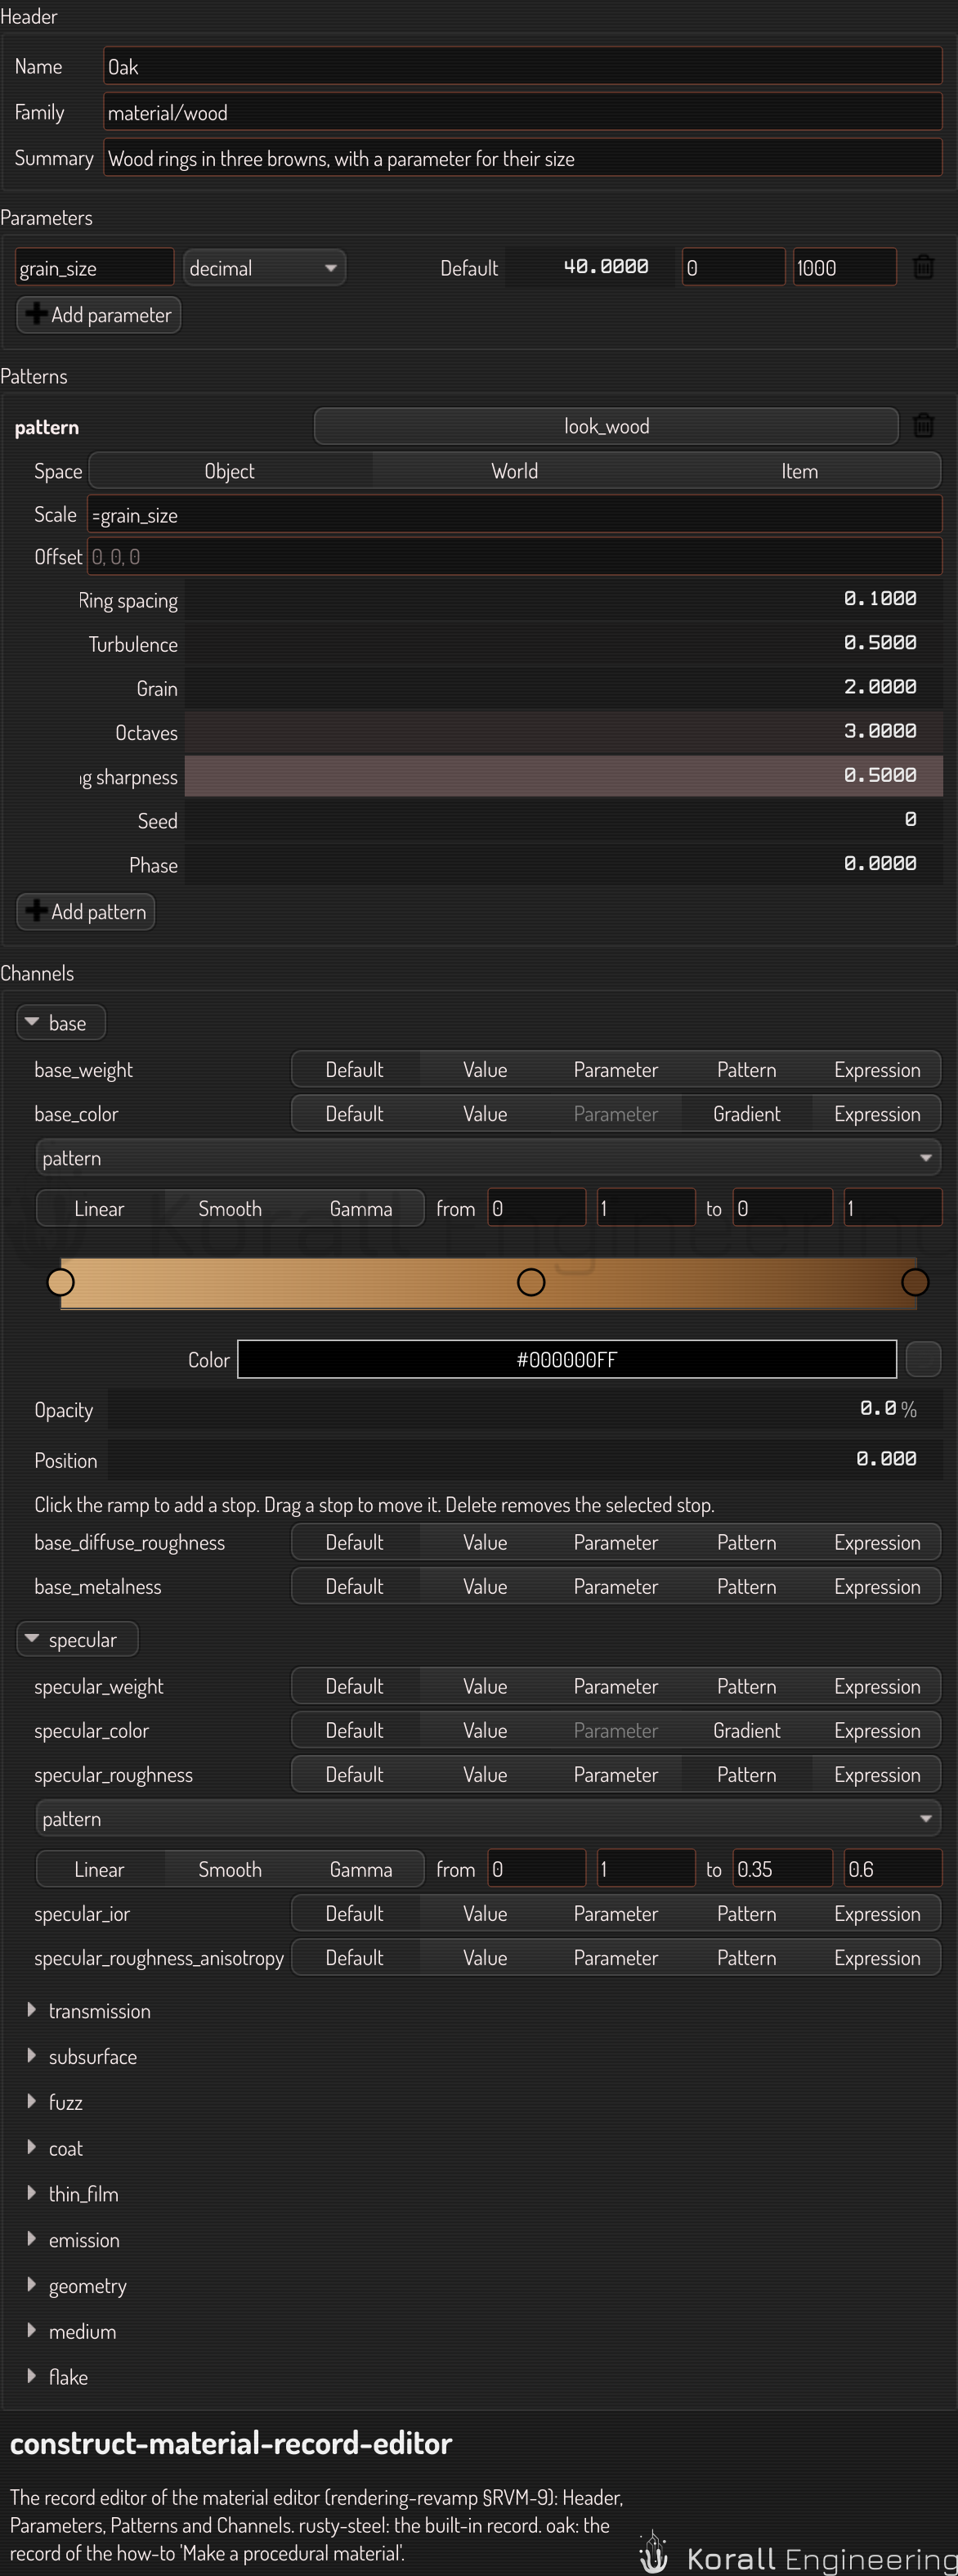Screen dimensions: 958x2576
Task: Click Add pattern button
Action: click(86, 912)
